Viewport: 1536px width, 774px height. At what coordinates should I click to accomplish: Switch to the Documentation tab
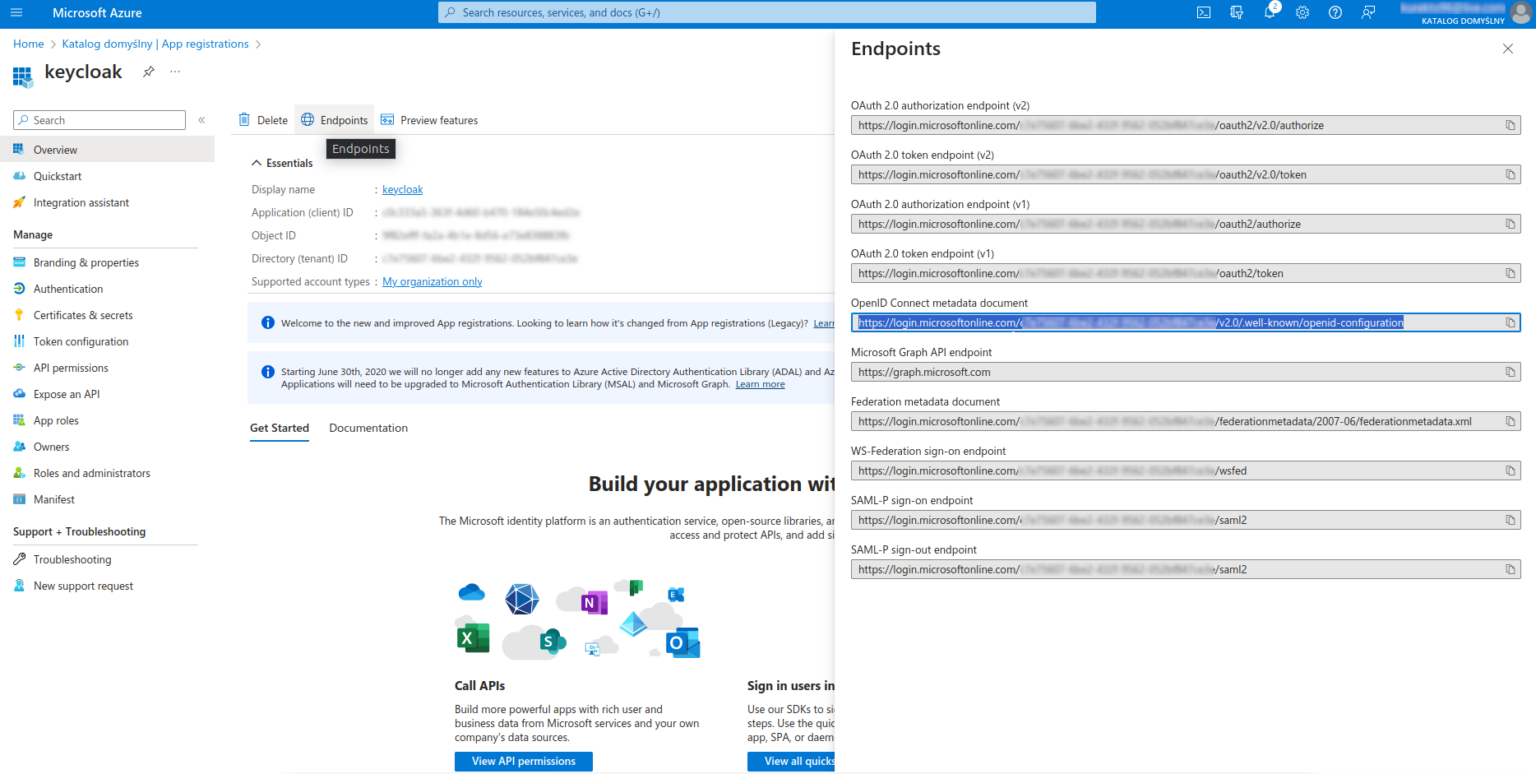tap(368, 427)
